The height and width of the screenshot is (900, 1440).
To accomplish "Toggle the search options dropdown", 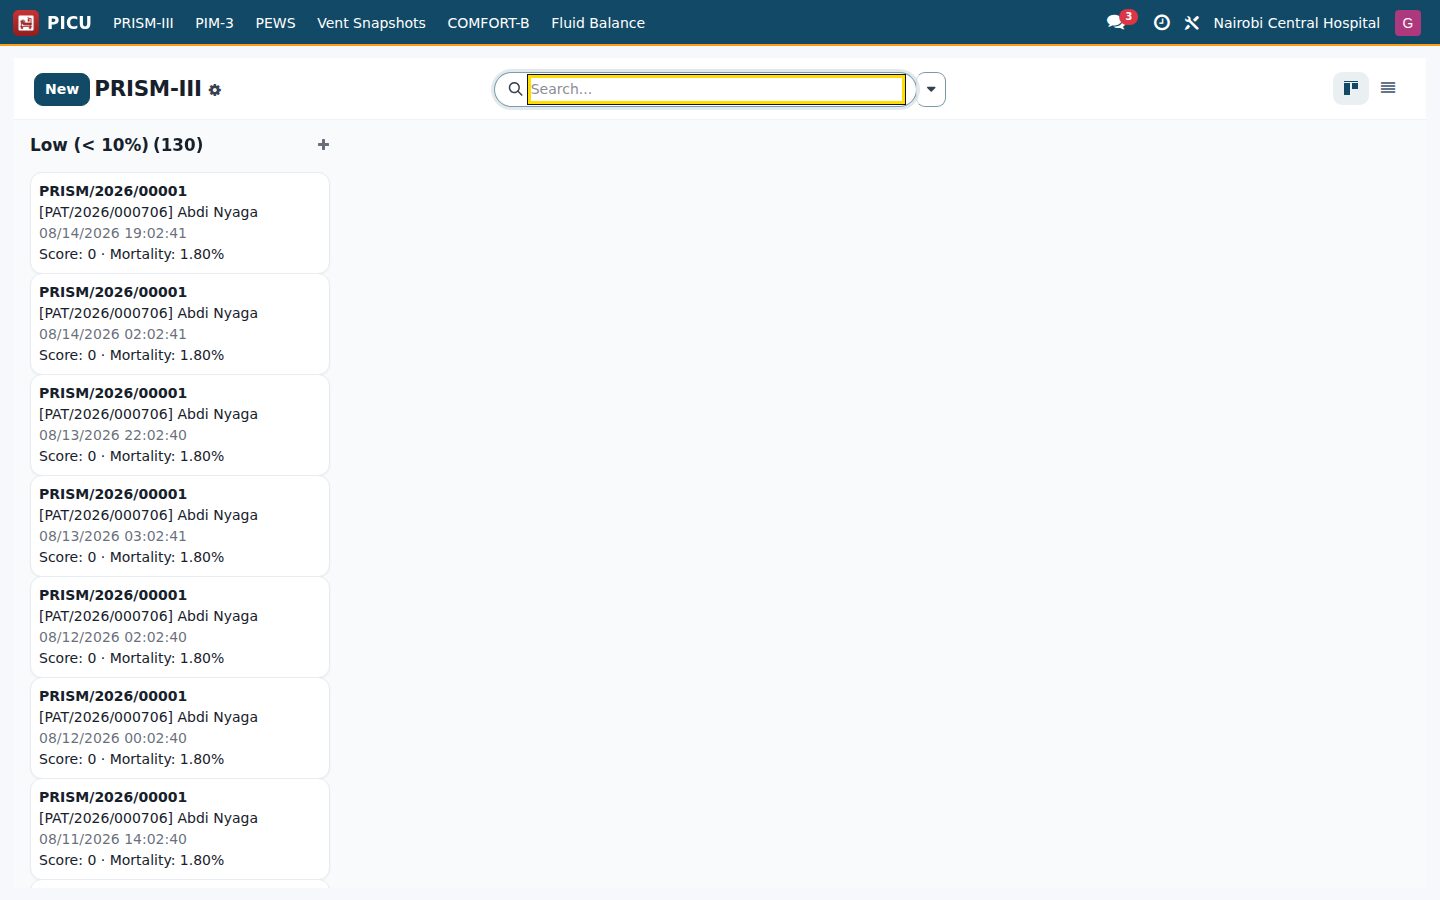I will [x=931, y=89].
